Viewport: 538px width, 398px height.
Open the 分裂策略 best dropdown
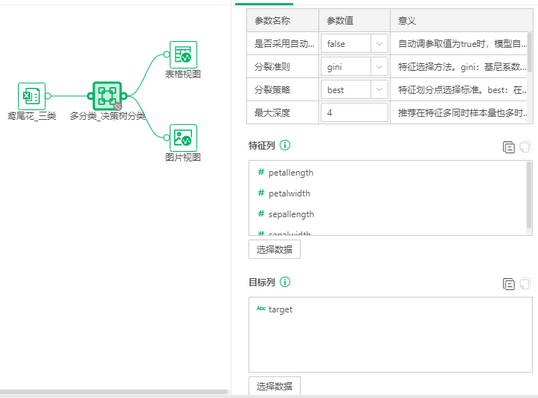tap(354, 90)
